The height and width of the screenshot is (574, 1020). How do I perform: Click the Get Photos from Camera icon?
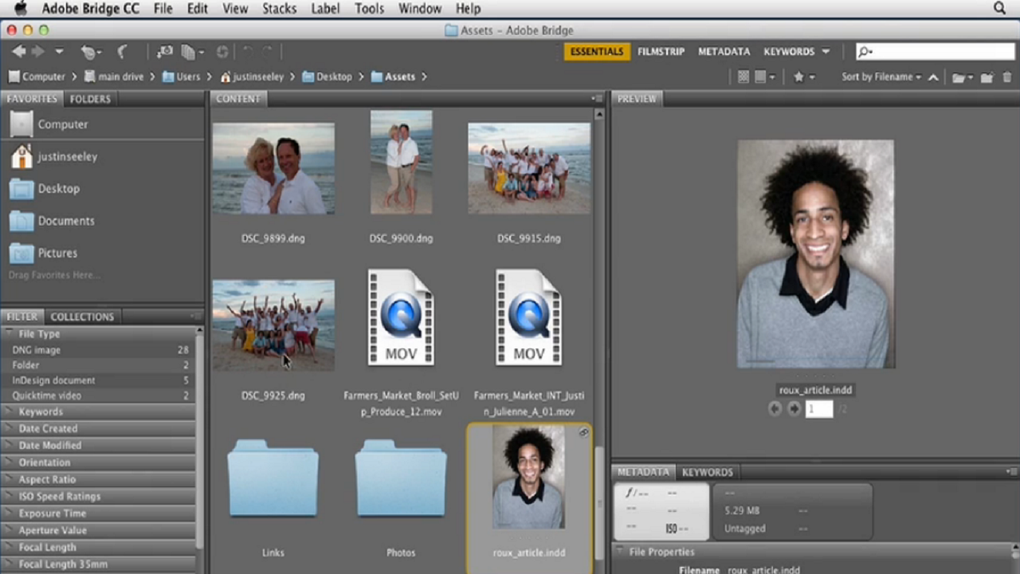click(x=165, y=52)
